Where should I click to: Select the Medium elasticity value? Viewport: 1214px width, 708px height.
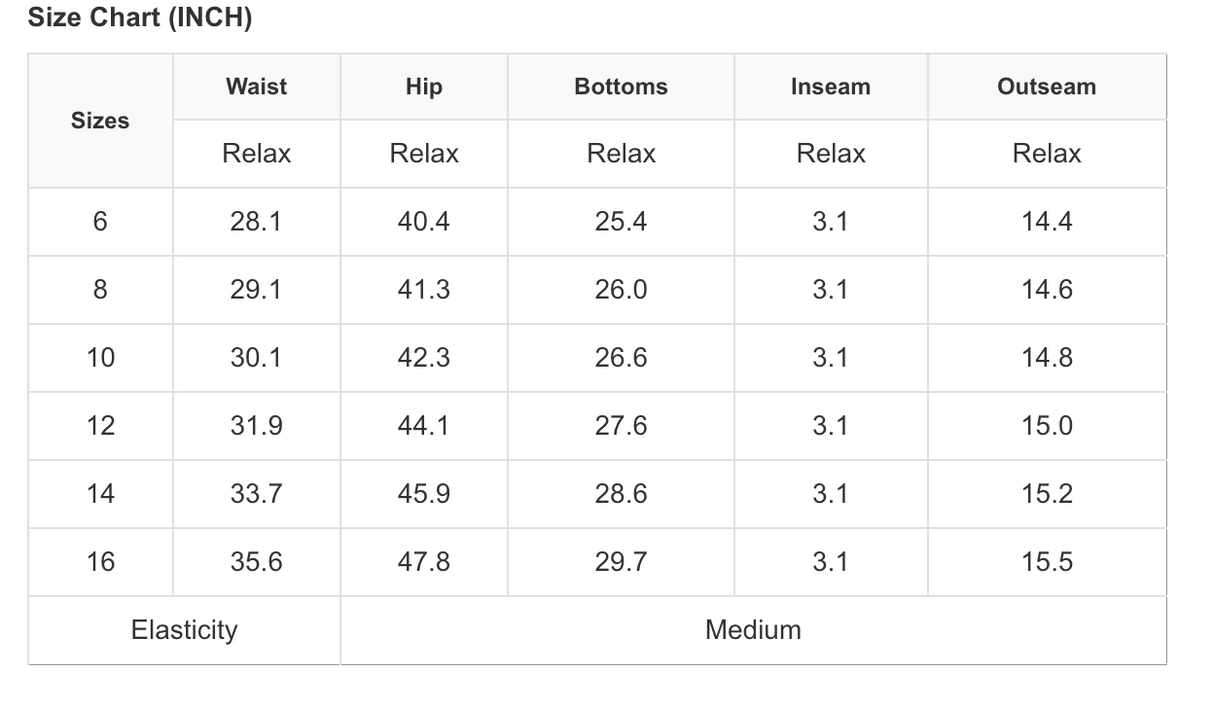tap(753, 630)
